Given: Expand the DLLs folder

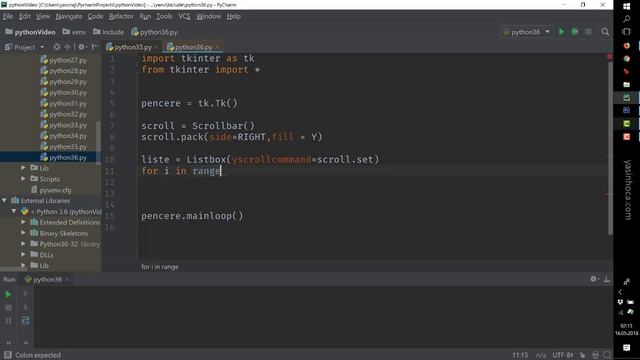Looking at the screenshot, I should coord(23,255).
